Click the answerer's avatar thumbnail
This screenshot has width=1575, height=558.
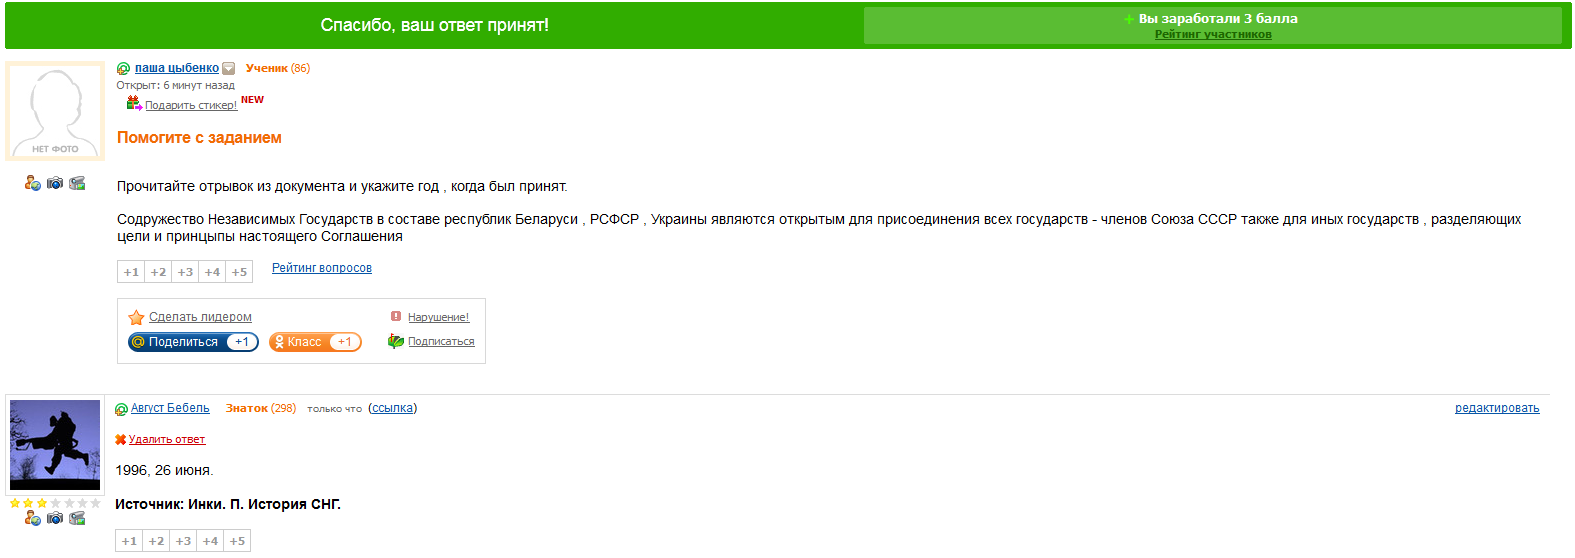pos(55,445)
